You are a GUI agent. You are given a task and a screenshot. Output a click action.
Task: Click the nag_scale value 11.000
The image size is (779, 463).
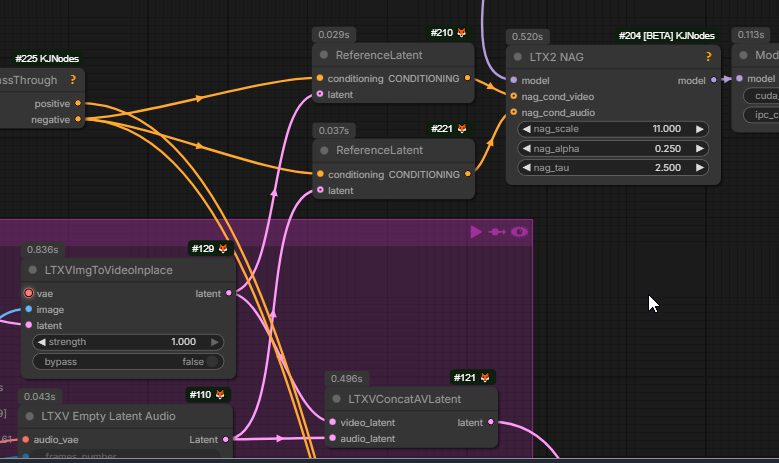pyautogui.click(x=667, y=129)
